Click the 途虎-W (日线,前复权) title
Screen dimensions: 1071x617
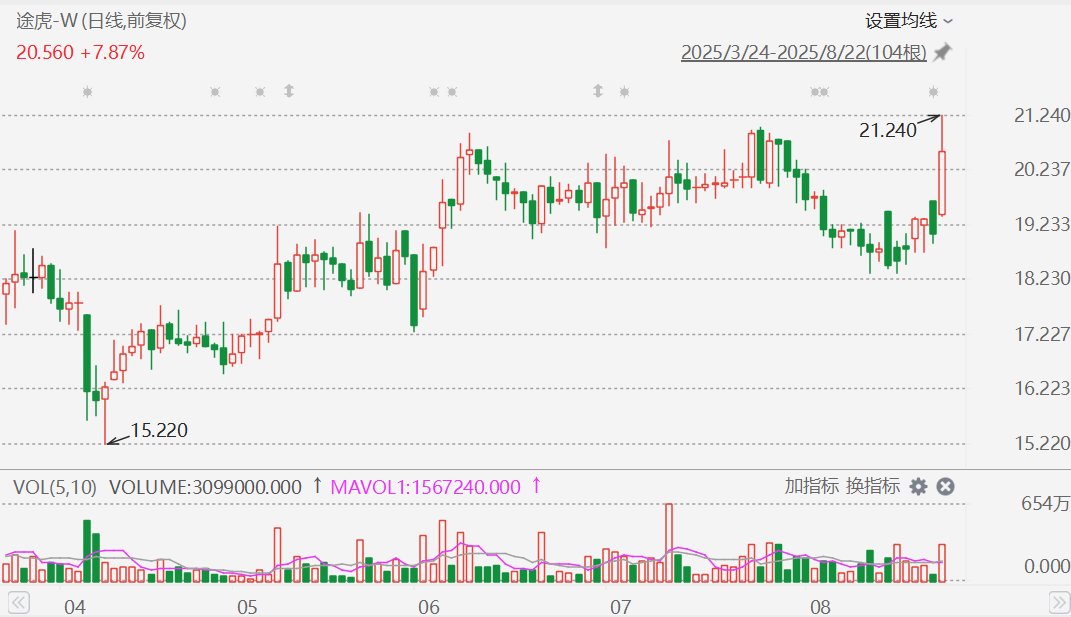(101, 21)
